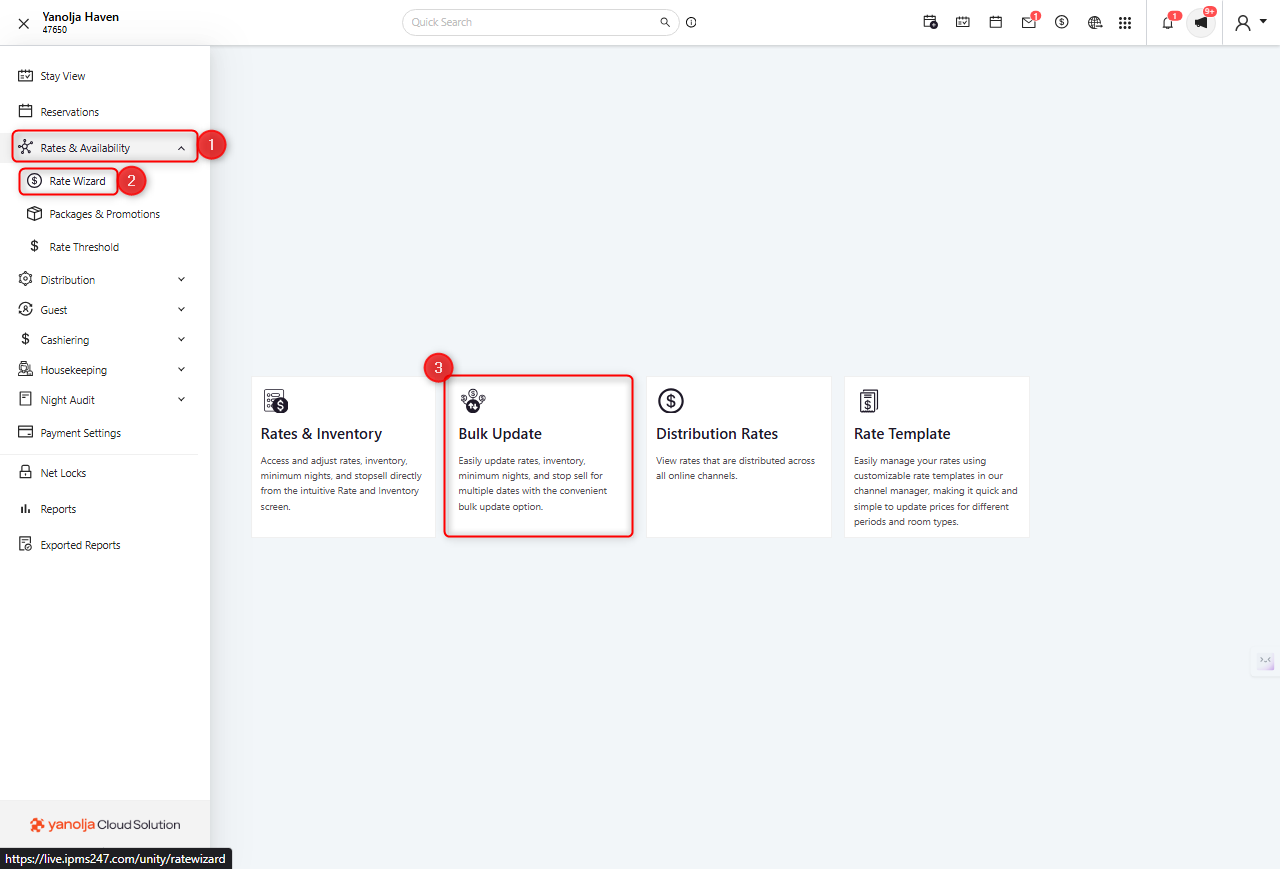Open the plain calendar icon in top bar

coord(996,22)
